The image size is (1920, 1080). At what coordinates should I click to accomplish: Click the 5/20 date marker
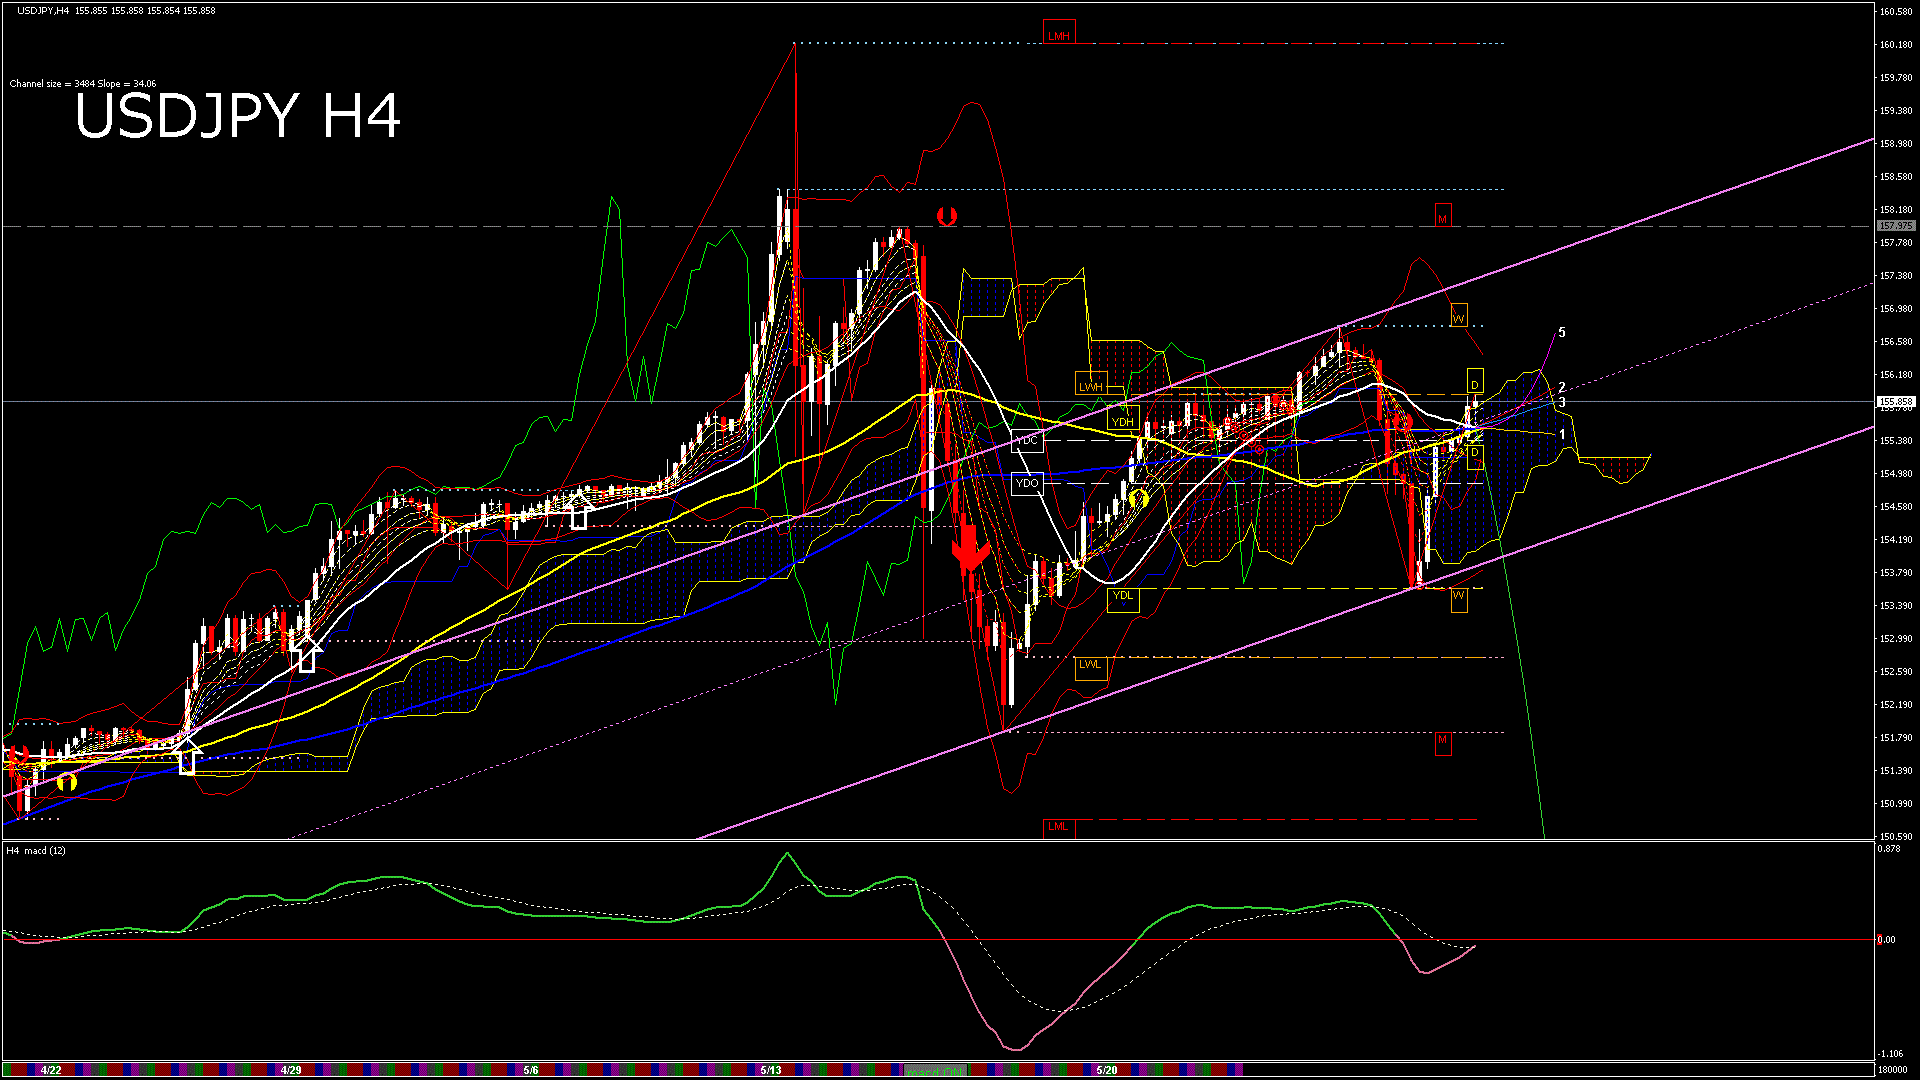click(x=1106, y=1070)
